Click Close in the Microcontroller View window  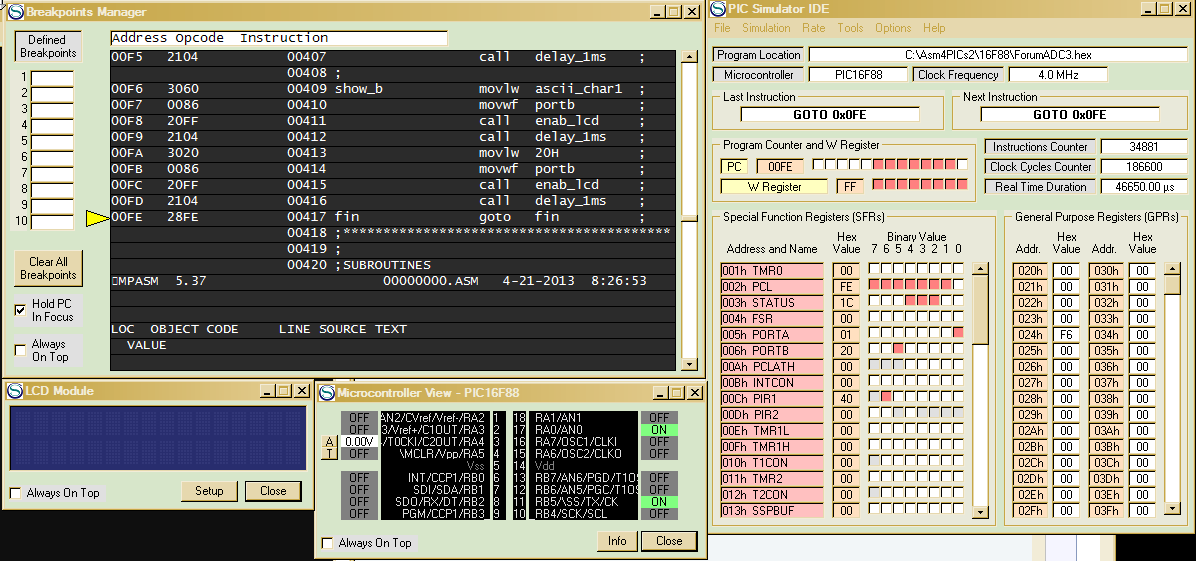[669, 540]
